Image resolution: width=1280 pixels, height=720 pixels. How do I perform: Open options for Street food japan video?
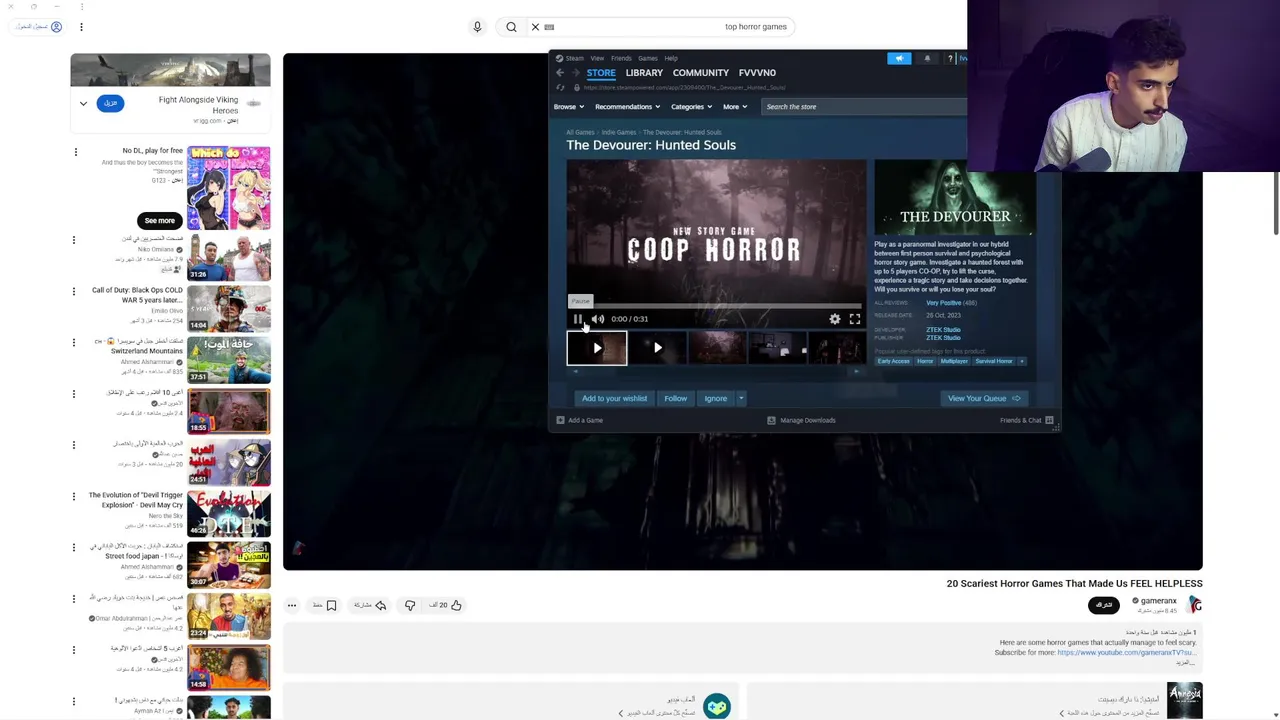coord(73,547)
